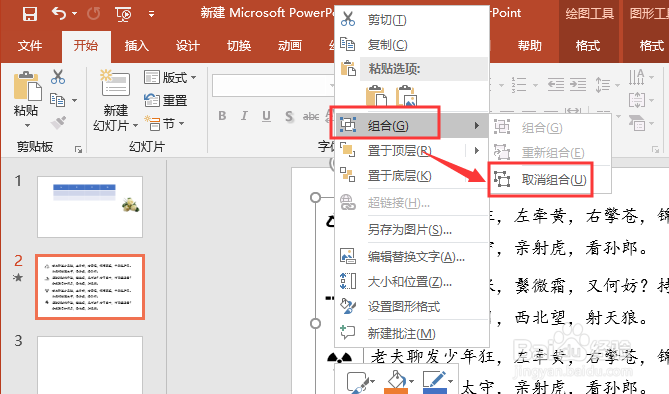Image resolution: width=669 pixels, height=394 pixels.
Task: Choose 置于底层(K) in context menu
Action: [x=411, y=175]
